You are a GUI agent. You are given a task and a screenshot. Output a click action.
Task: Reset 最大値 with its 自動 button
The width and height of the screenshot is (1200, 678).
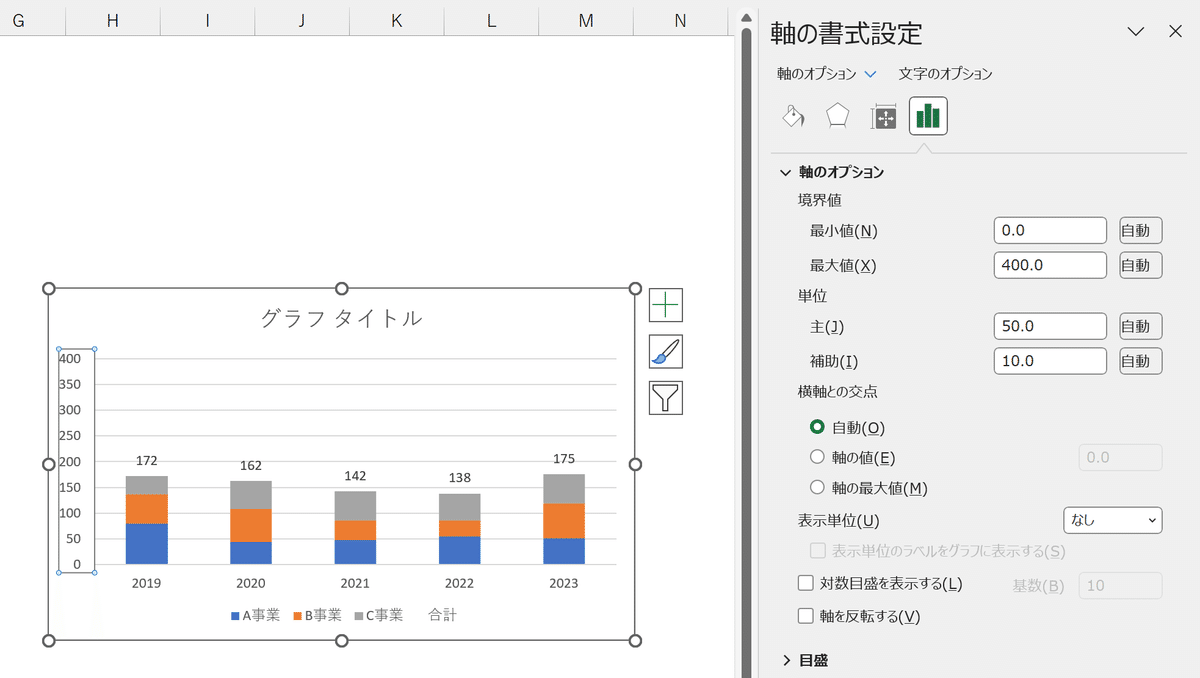tap(1140, 265)
